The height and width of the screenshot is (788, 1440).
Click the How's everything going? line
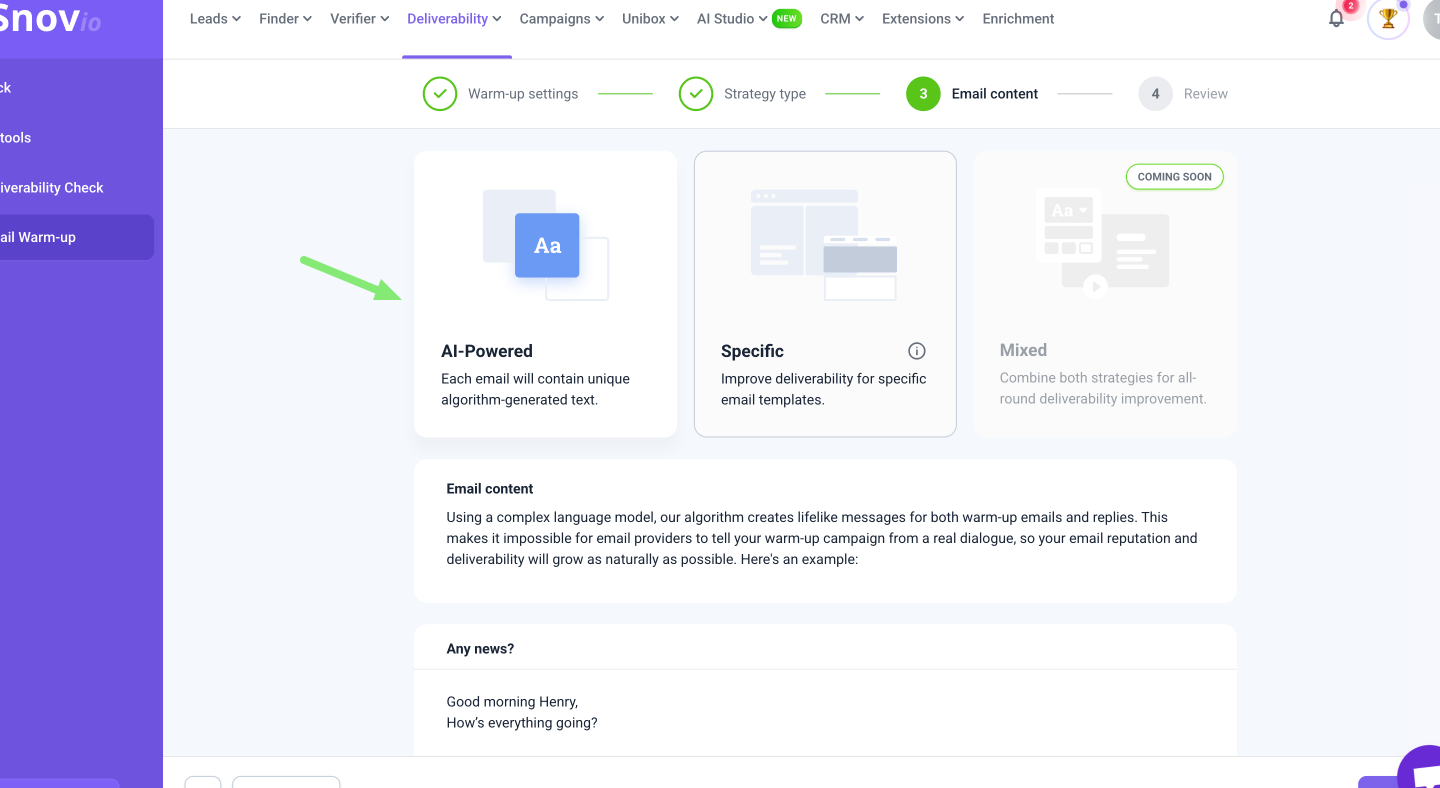click(x=522, y=723)
